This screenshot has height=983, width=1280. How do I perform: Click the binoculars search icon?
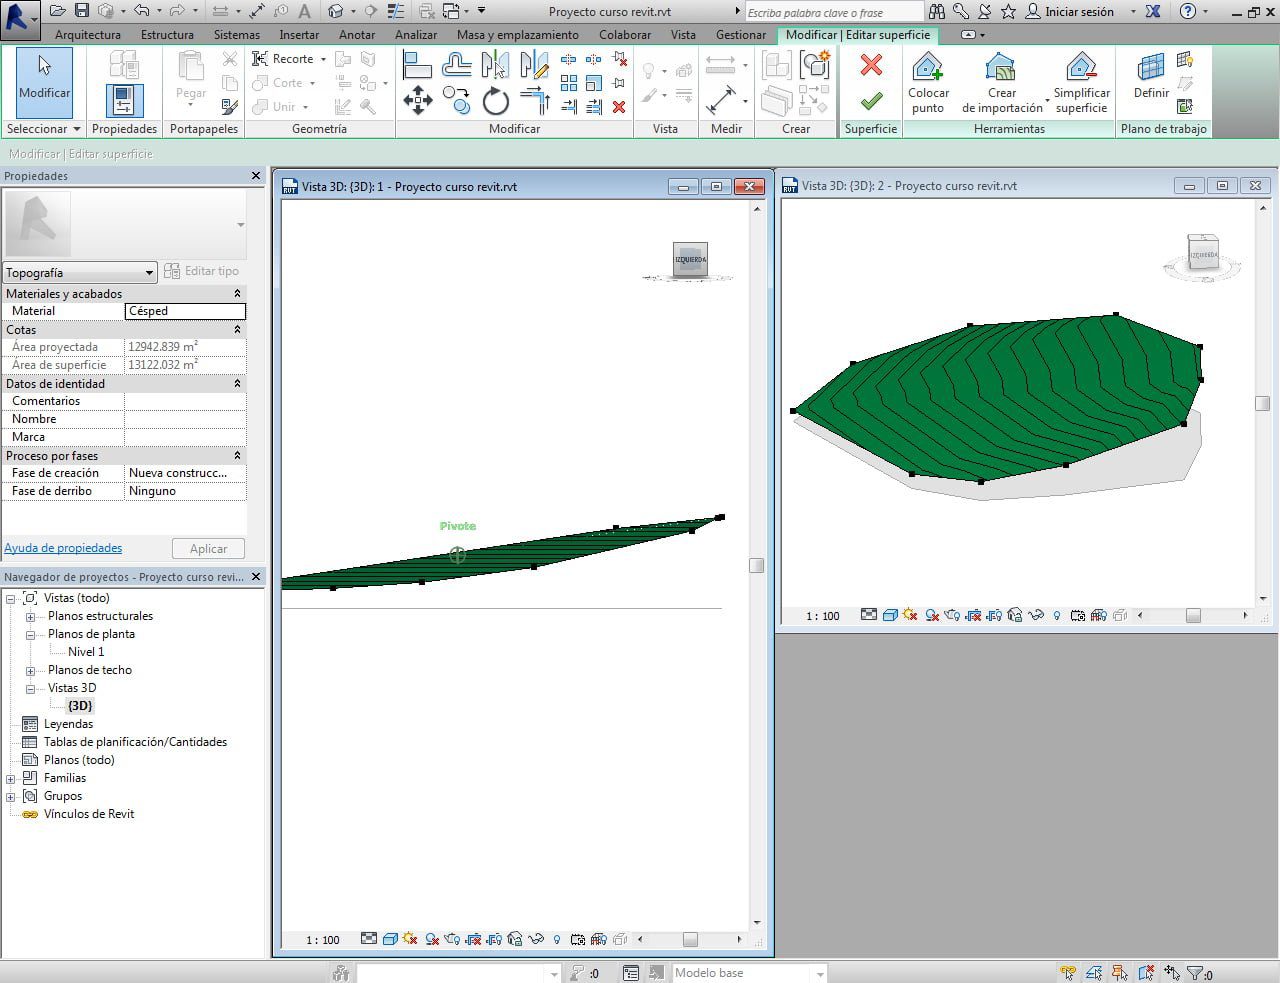click(937, 12)
